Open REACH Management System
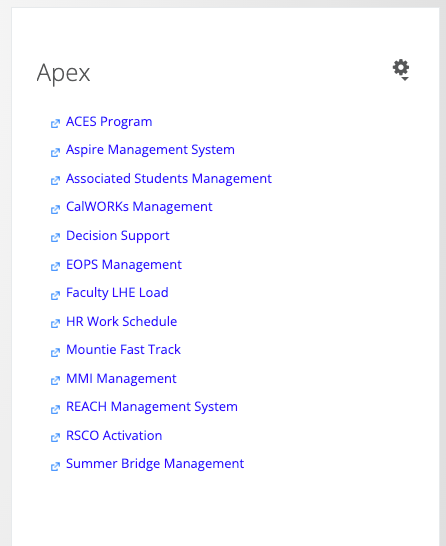This screenshot has height=546, width=446. [152, 407]
